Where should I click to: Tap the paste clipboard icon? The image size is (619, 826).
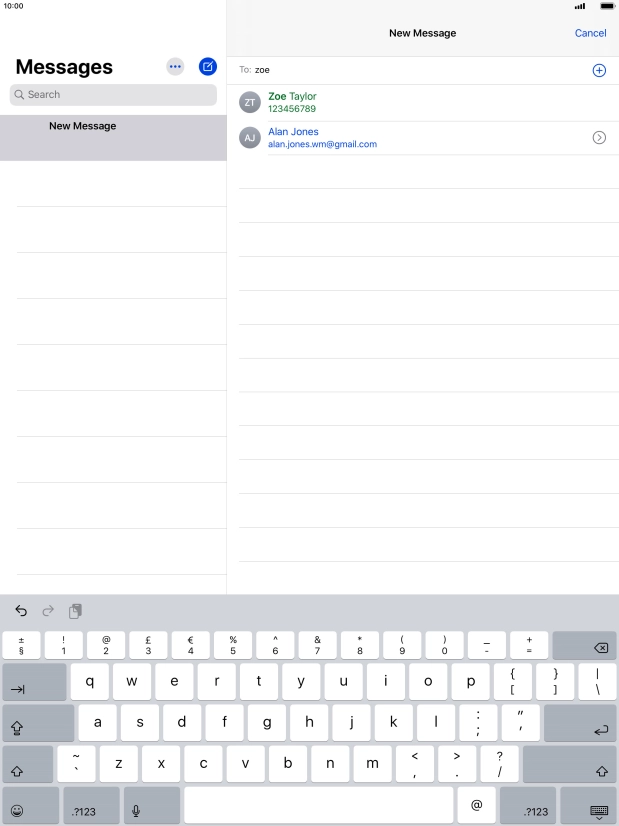75,611
